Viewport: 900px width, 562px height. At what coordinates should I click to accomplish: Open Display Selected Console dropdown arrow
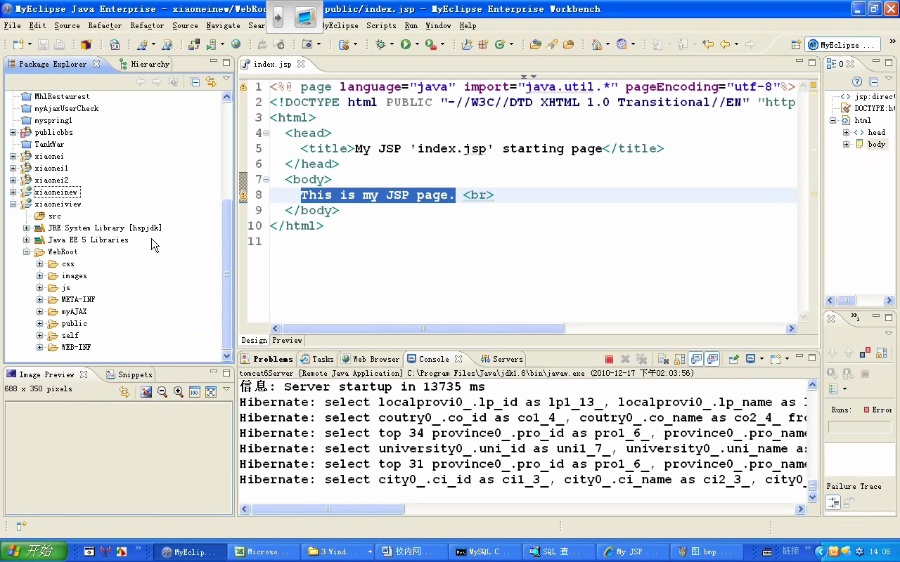(x=761, y=359)
